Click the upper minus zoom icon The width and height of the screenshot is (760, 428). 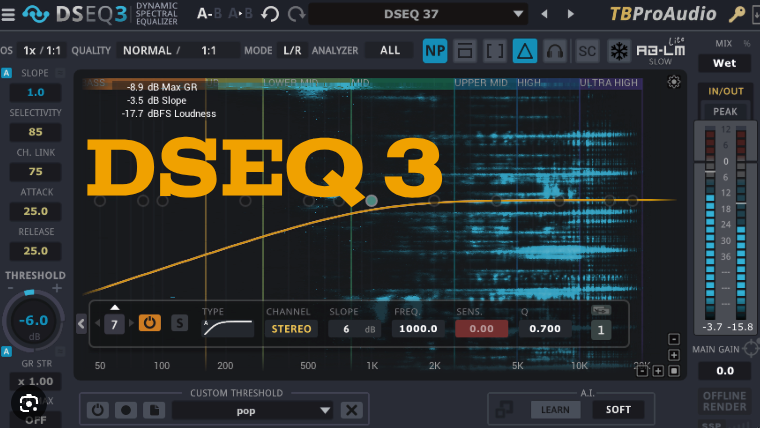click(674, 339)
